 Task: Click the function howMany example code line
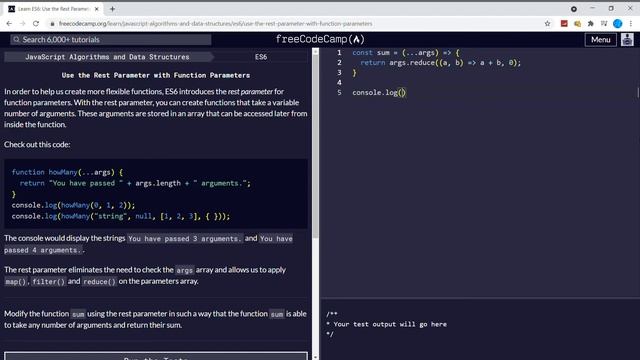point(67,172)
